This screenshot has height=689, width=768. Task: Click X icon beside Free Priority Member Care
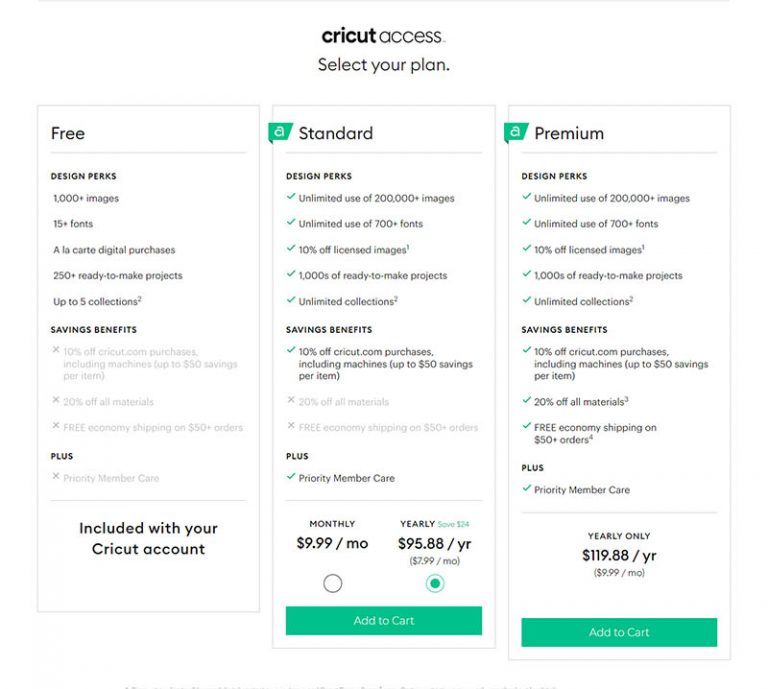tap(56, 477)
